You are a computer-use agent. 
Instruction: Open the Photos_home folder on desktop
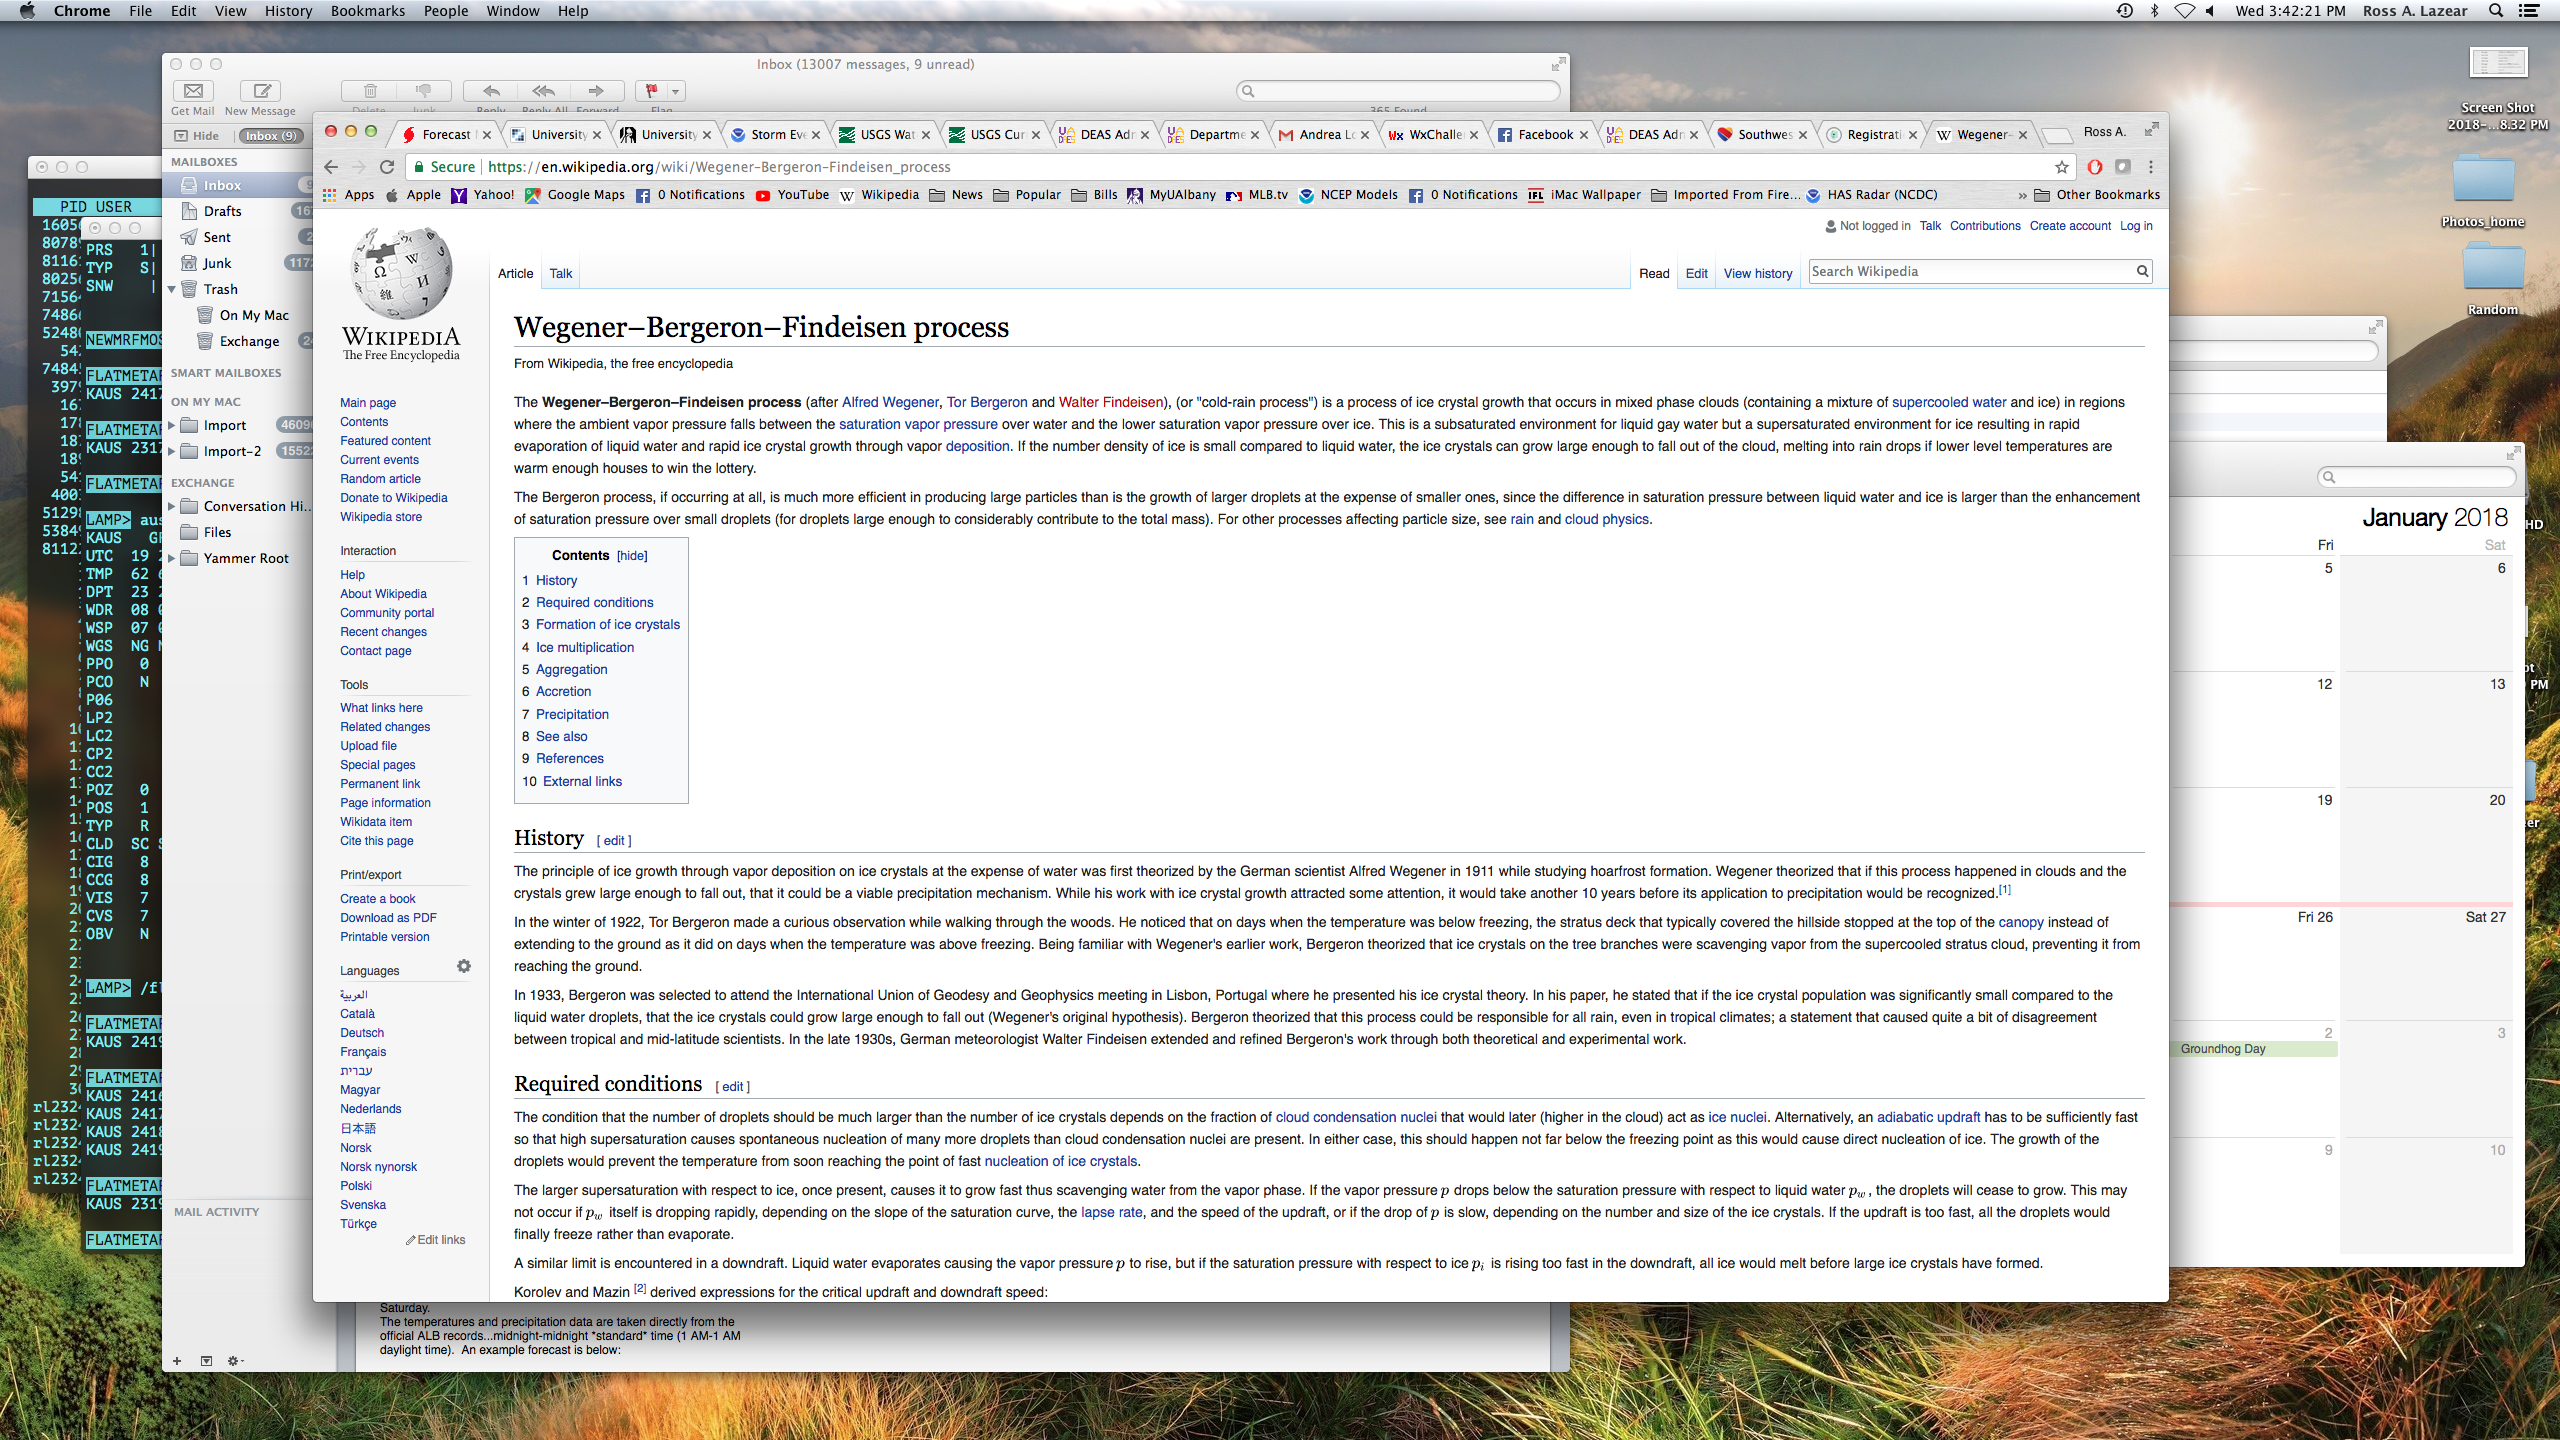pos(2484,181)
